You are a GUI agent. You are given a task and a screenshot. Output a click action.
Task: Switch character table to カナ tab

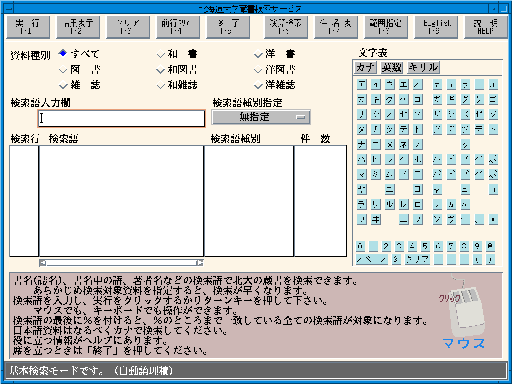tap(365, 68)
